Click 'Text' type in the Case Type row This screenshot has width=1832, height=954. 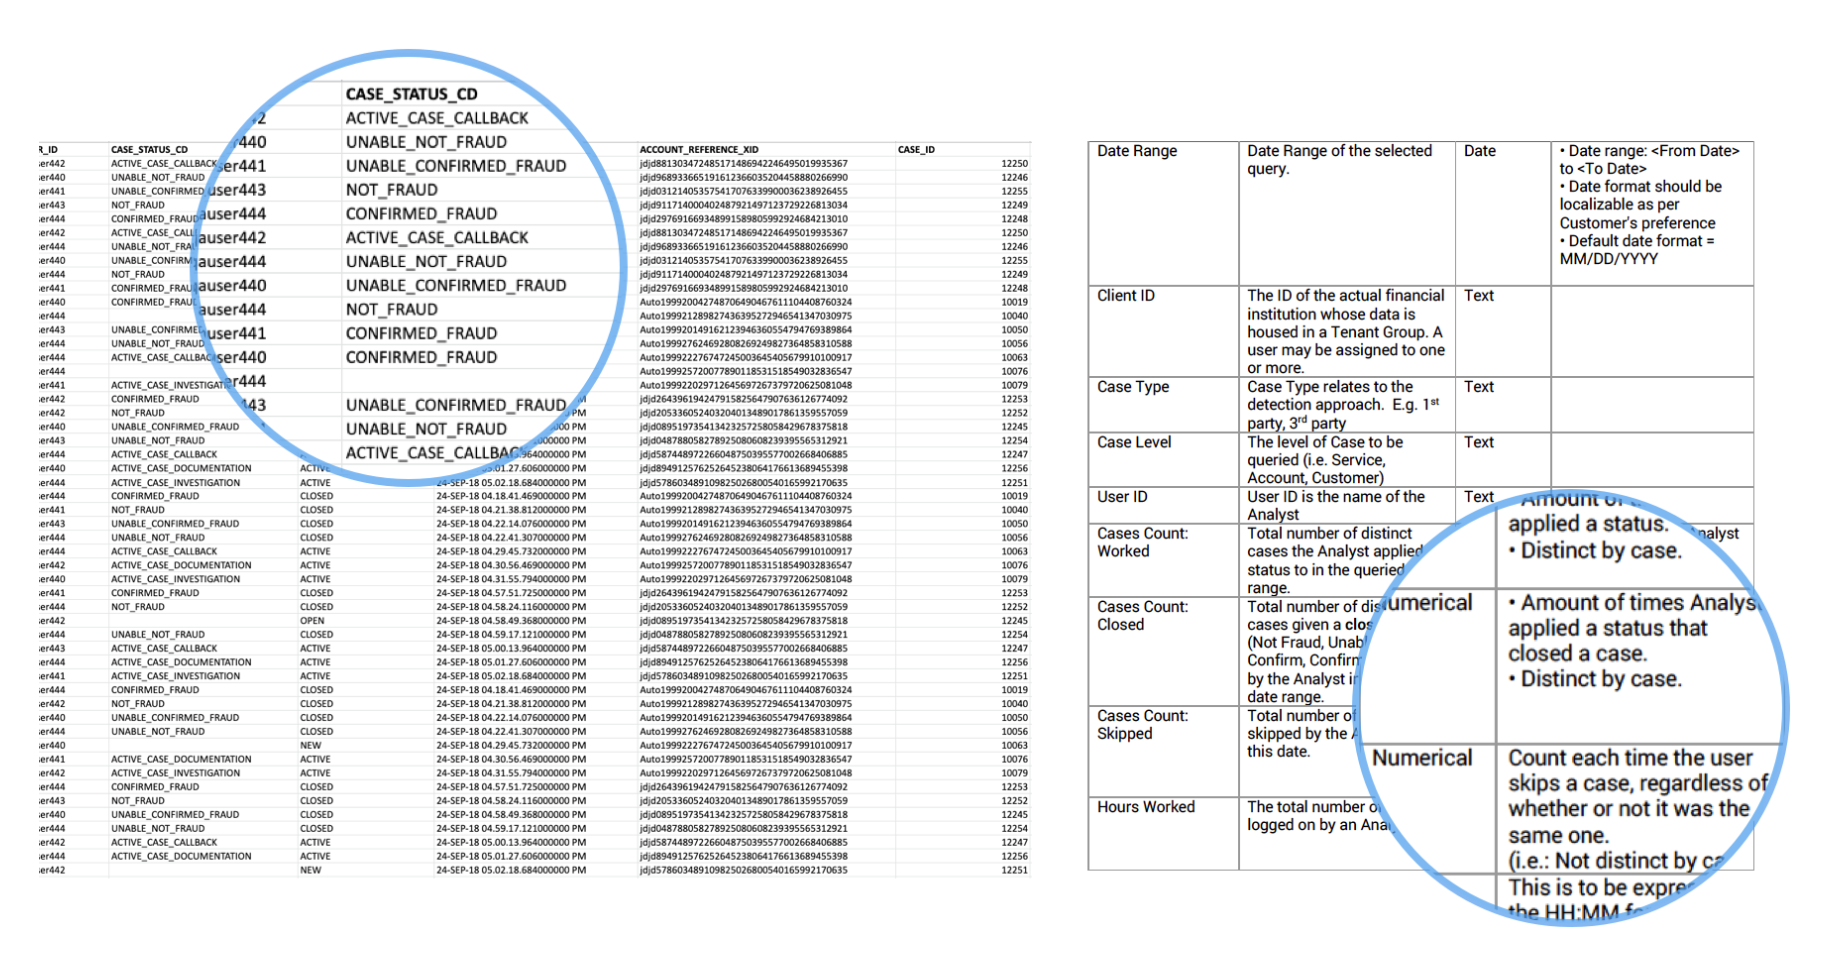[x=1479, y=387]
